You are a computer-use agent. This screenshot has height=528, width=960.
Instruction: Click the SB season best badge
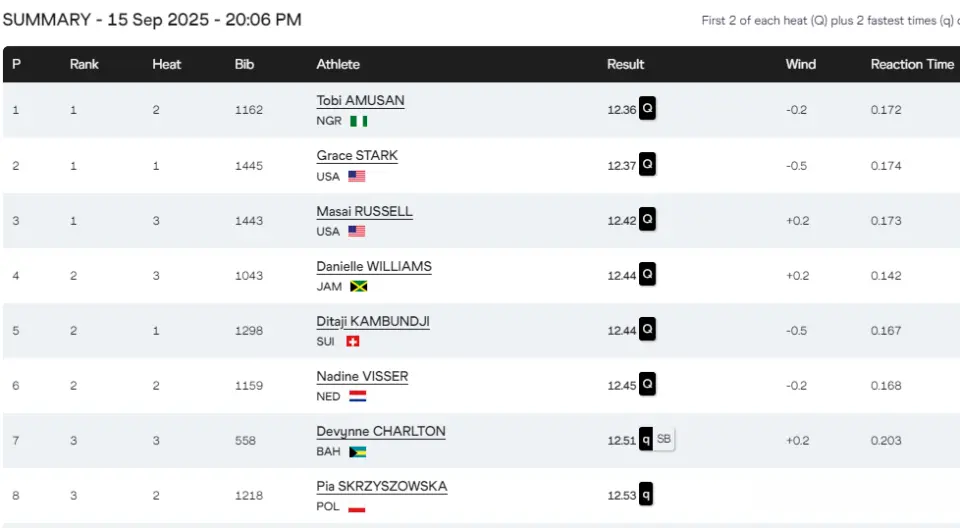(x=664, y=439)
